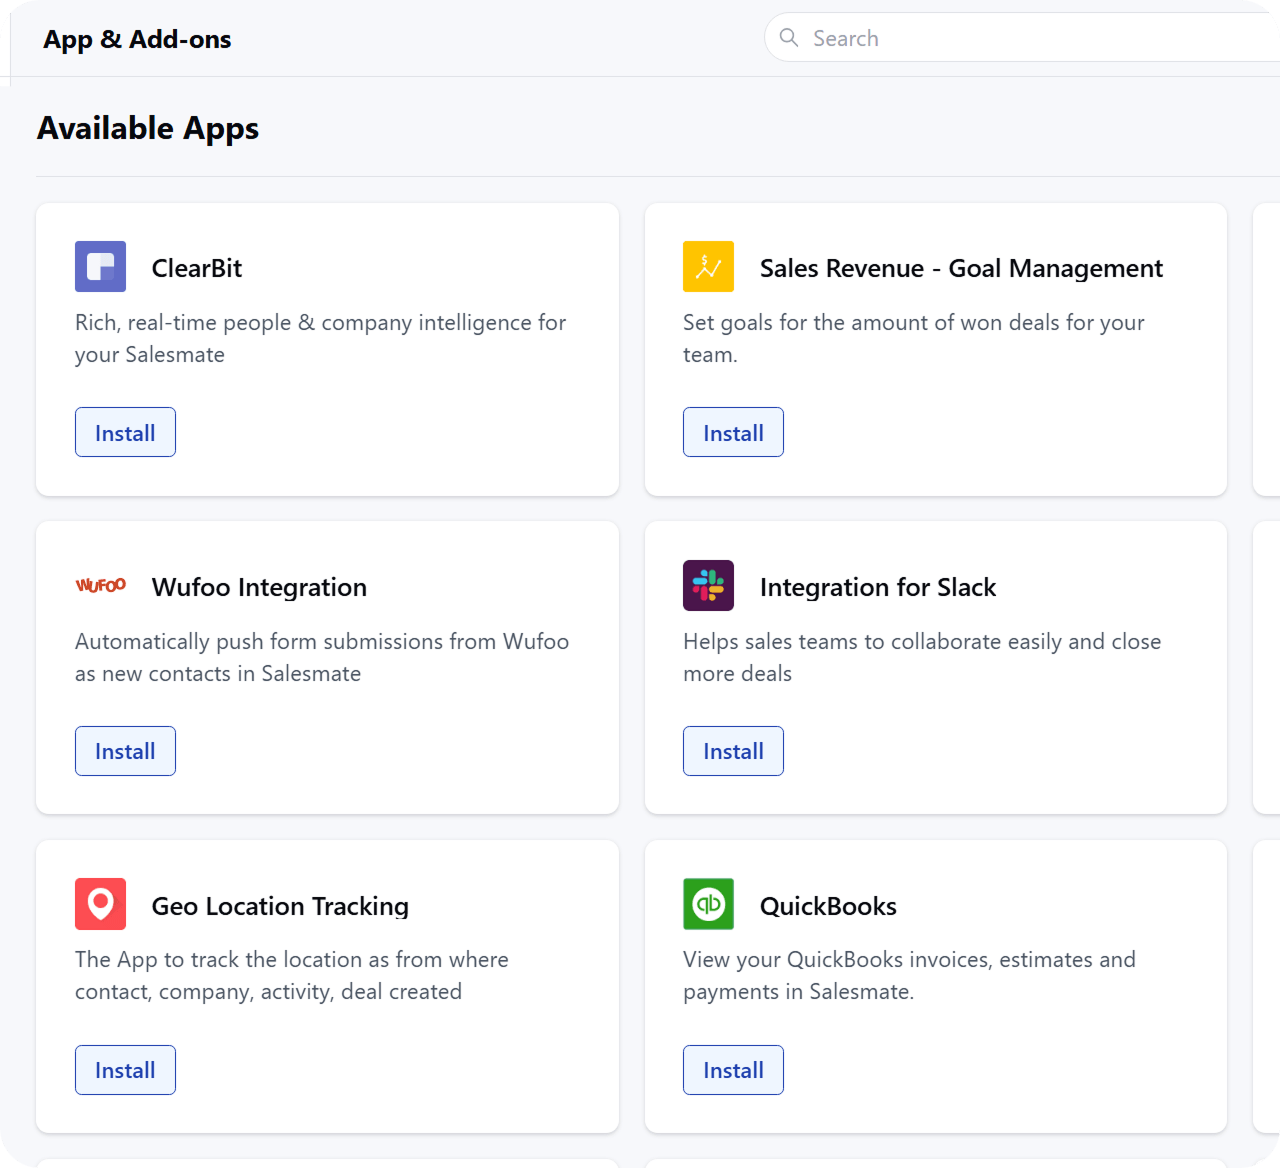Click the App & Add-ons page heading
The width and height of the screenshot is (1280, 1168).
pos(137,39)
